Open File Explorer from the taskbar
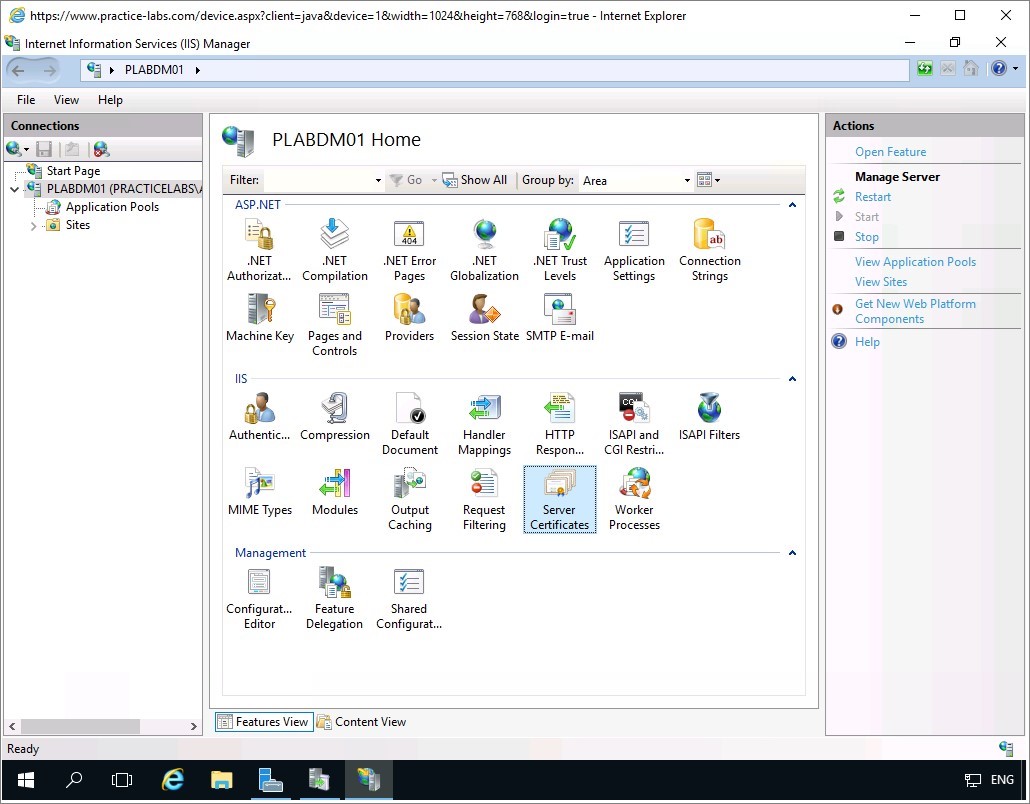 point(222,780)
